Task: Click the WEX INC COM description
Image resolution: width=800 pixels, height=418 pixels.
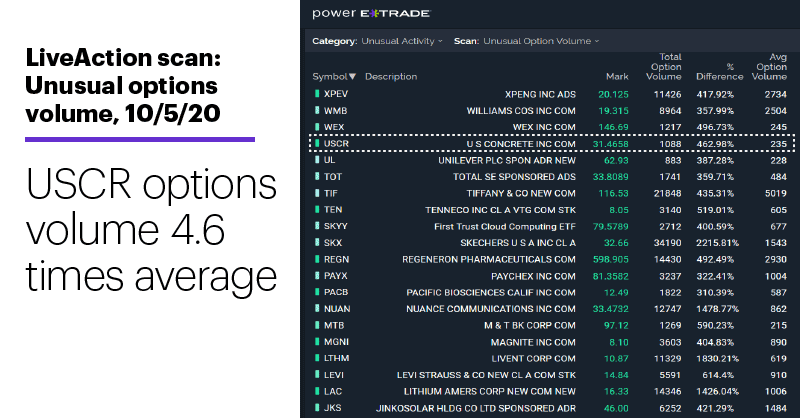Action: coord(544,127)
